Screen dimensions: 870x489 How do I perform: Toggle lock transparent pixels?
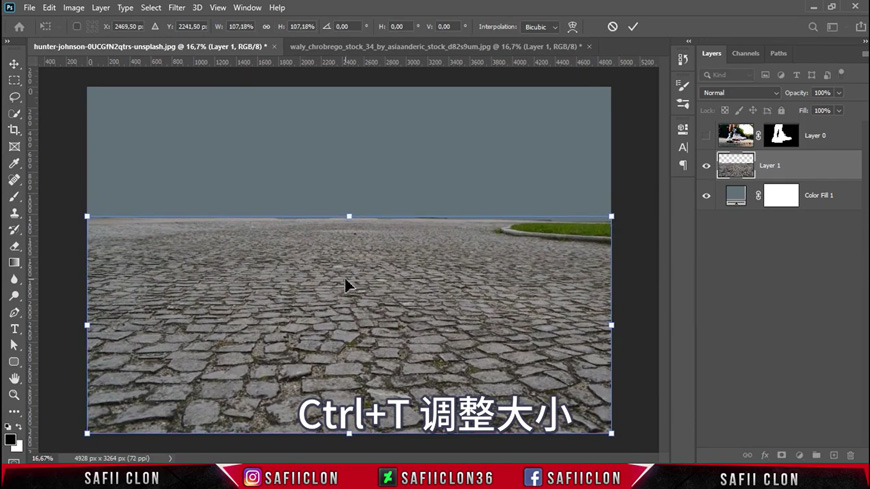725,110
